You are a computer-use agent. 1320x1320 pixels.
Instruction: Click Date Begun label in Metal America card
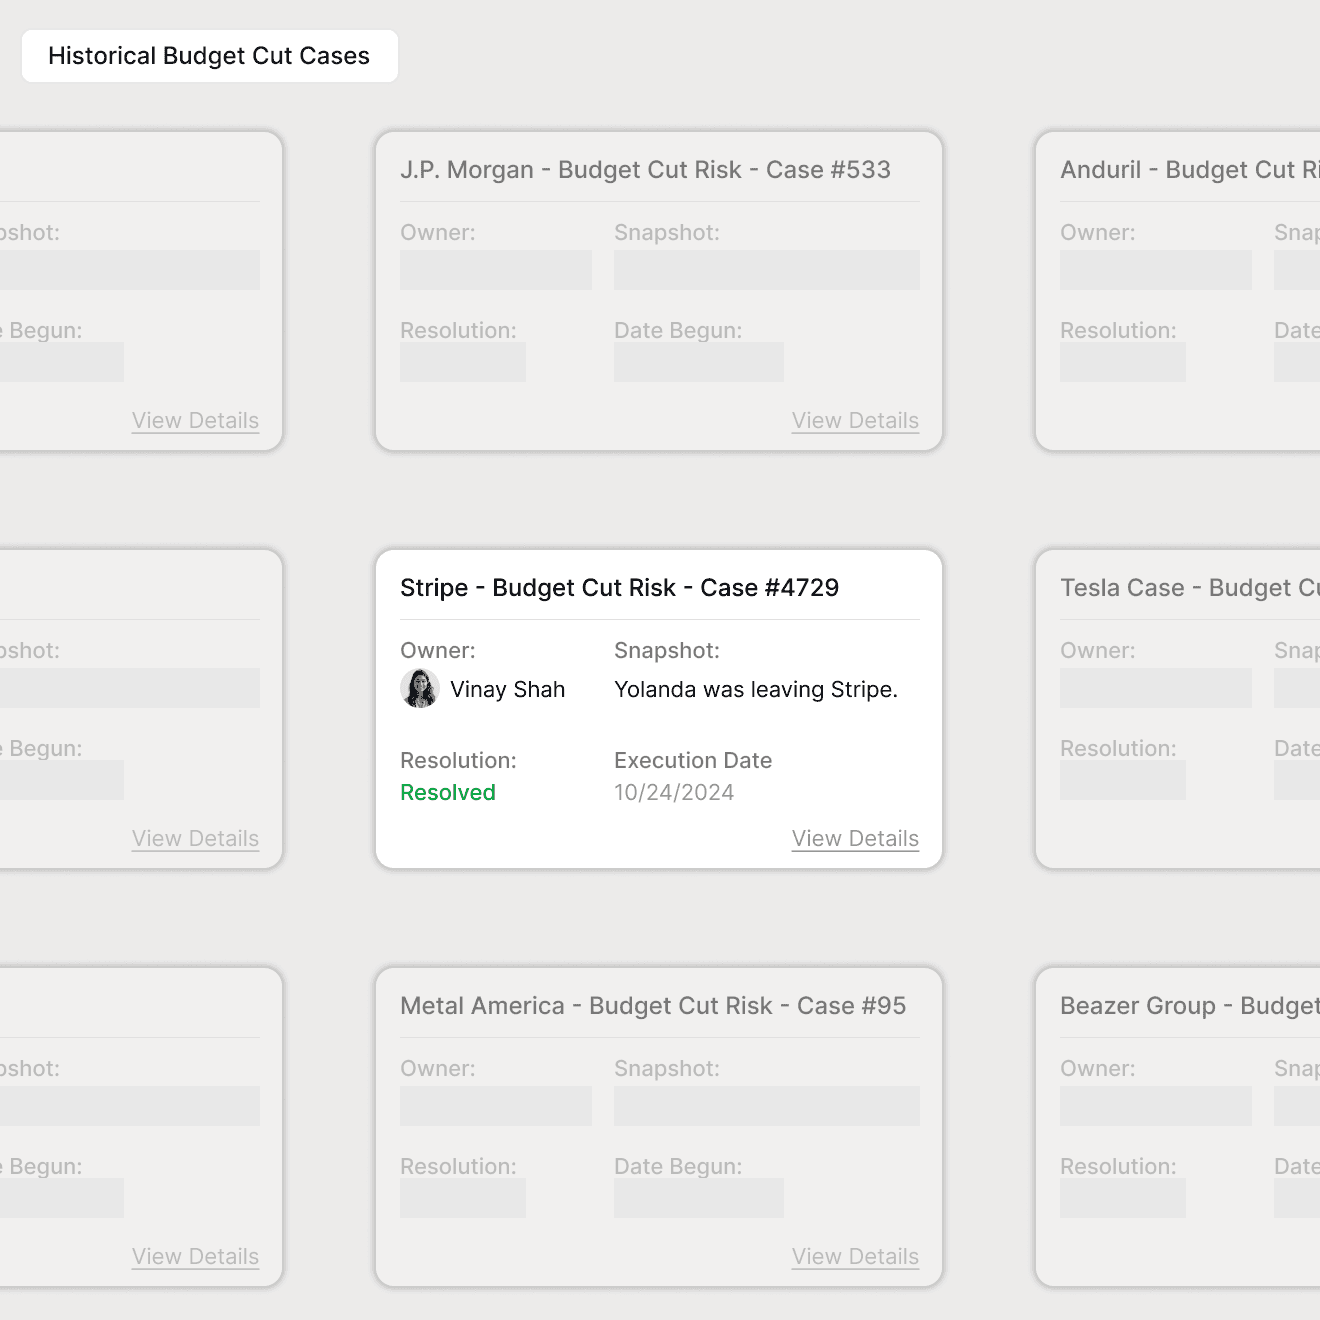[x=678, y=1166]
